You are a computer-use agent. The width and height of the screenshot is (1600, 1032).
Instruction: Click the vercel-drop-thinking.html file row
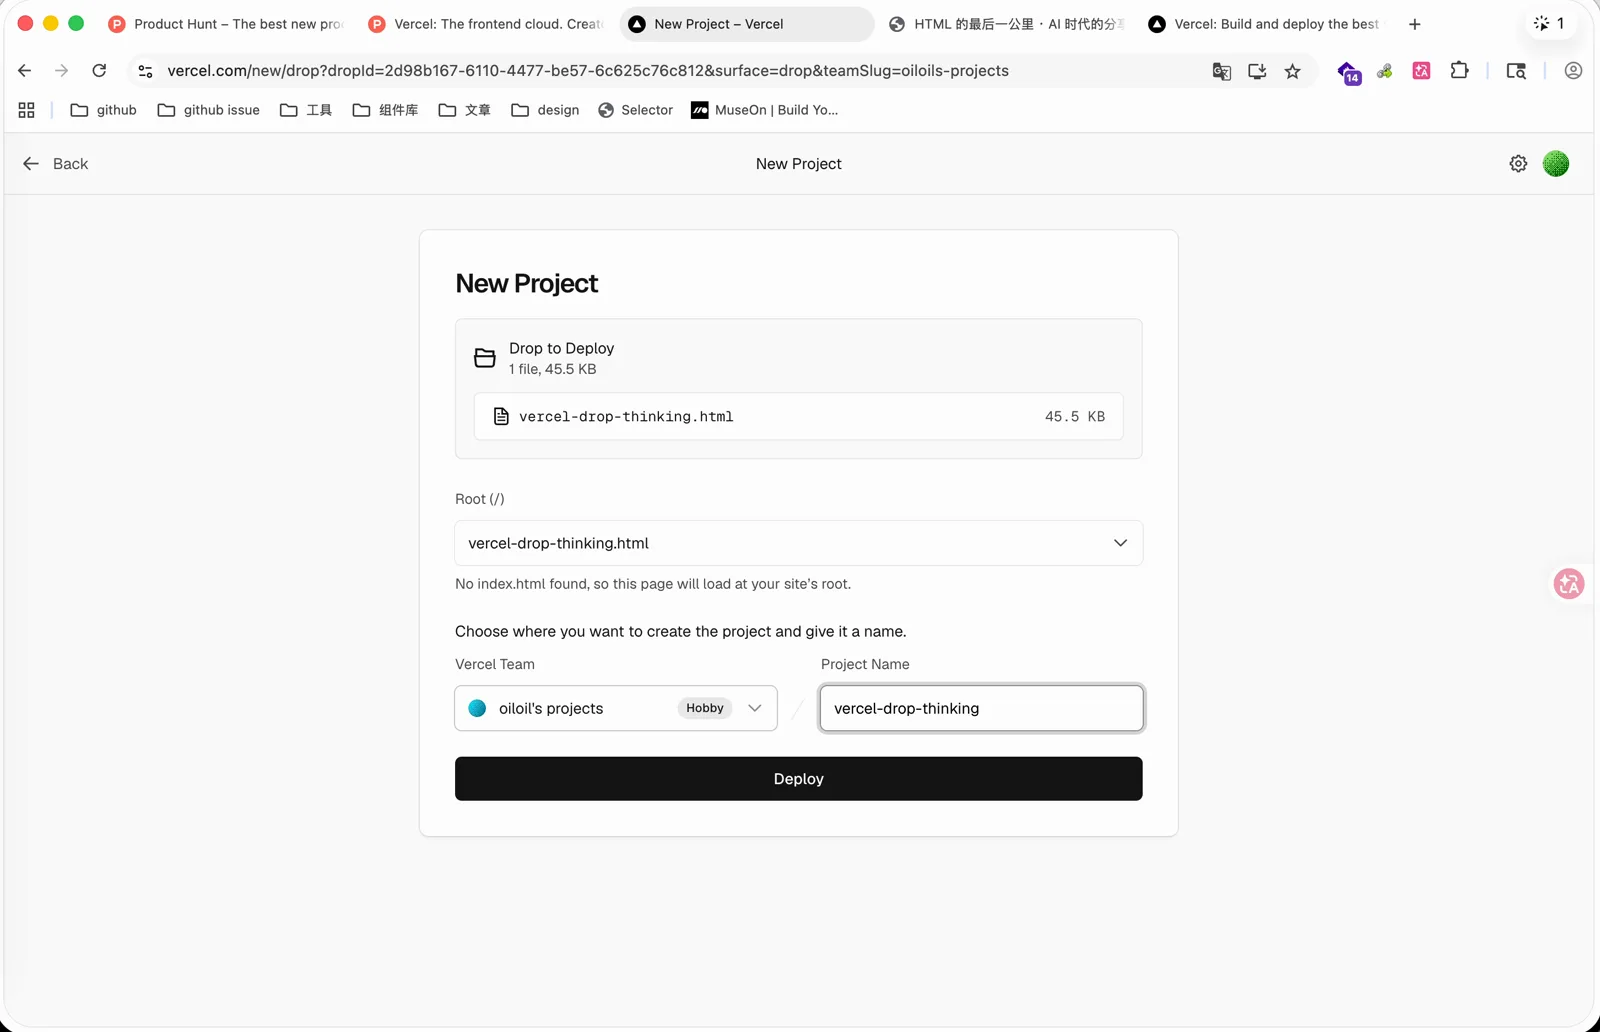click(798, 416)
